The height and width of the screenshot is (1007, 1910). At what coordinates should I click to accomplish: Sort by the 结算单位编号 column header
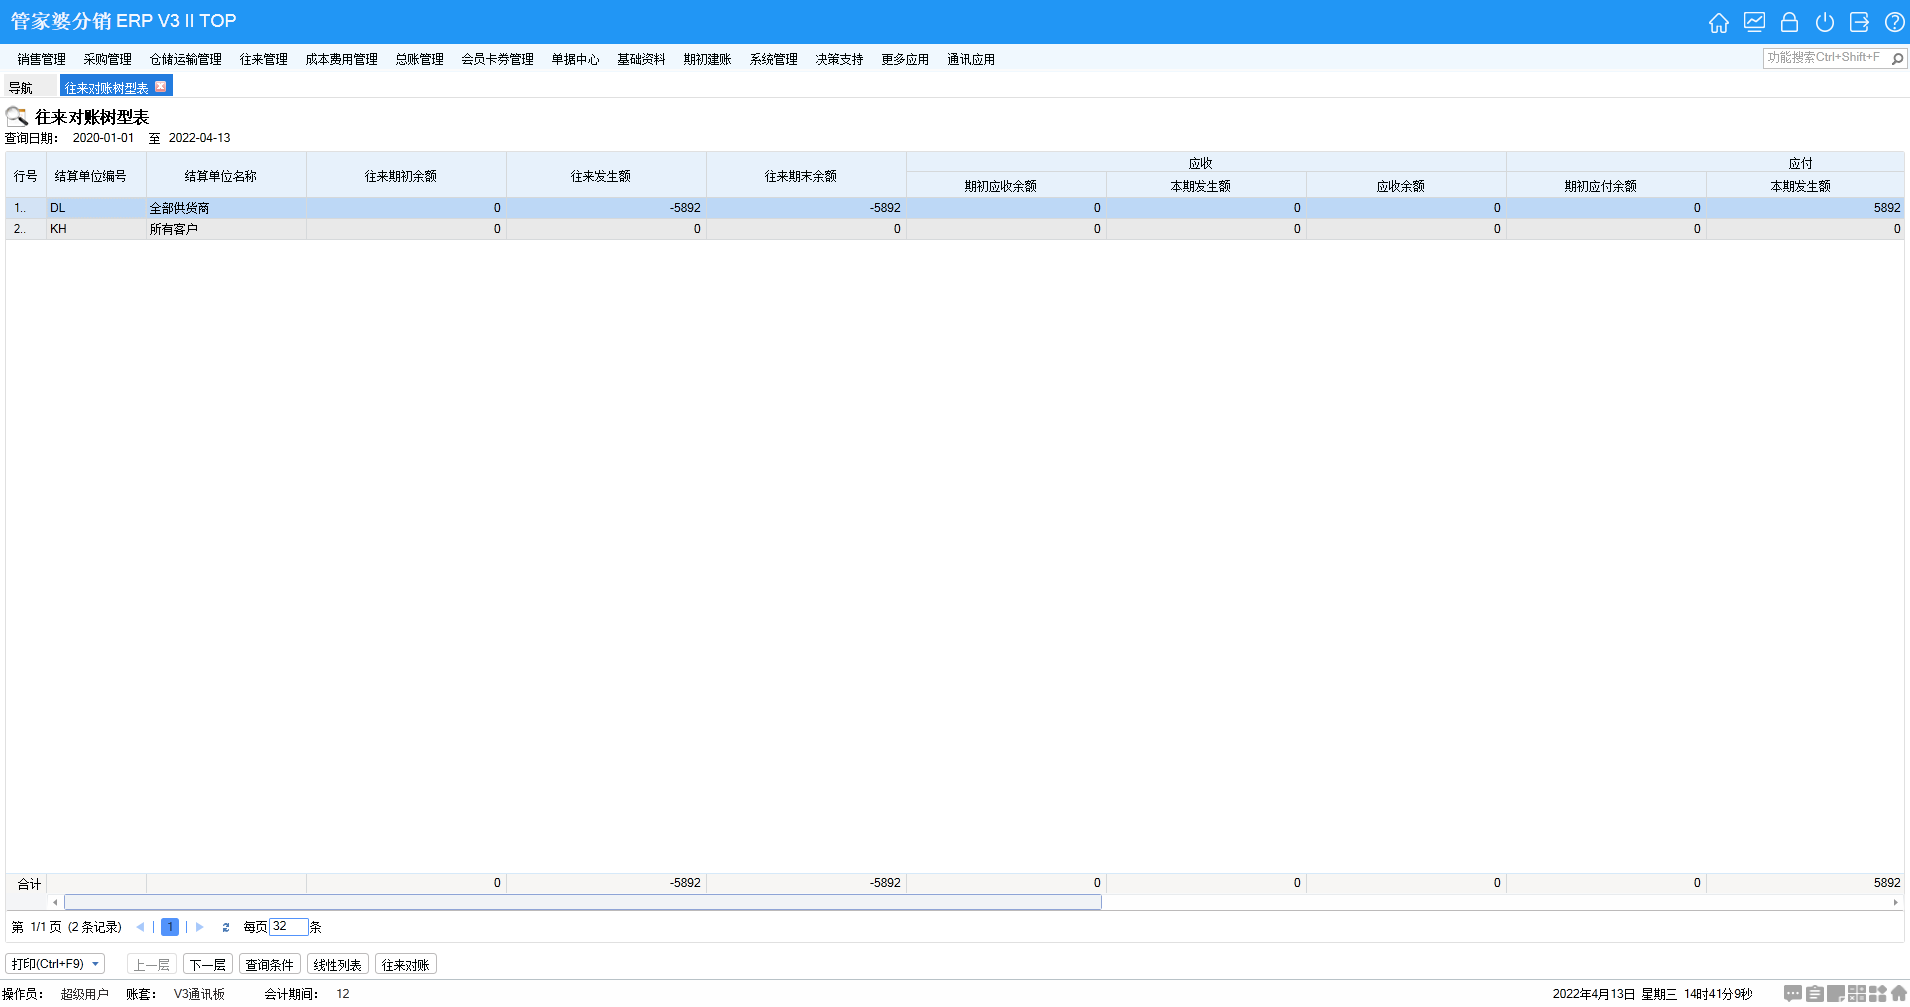pos(96,175)
